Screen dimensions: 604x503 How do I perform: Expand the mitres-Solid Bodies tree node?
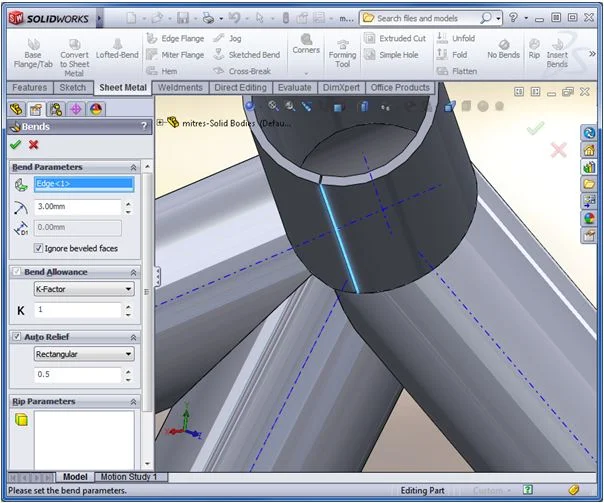coord(161,122)
